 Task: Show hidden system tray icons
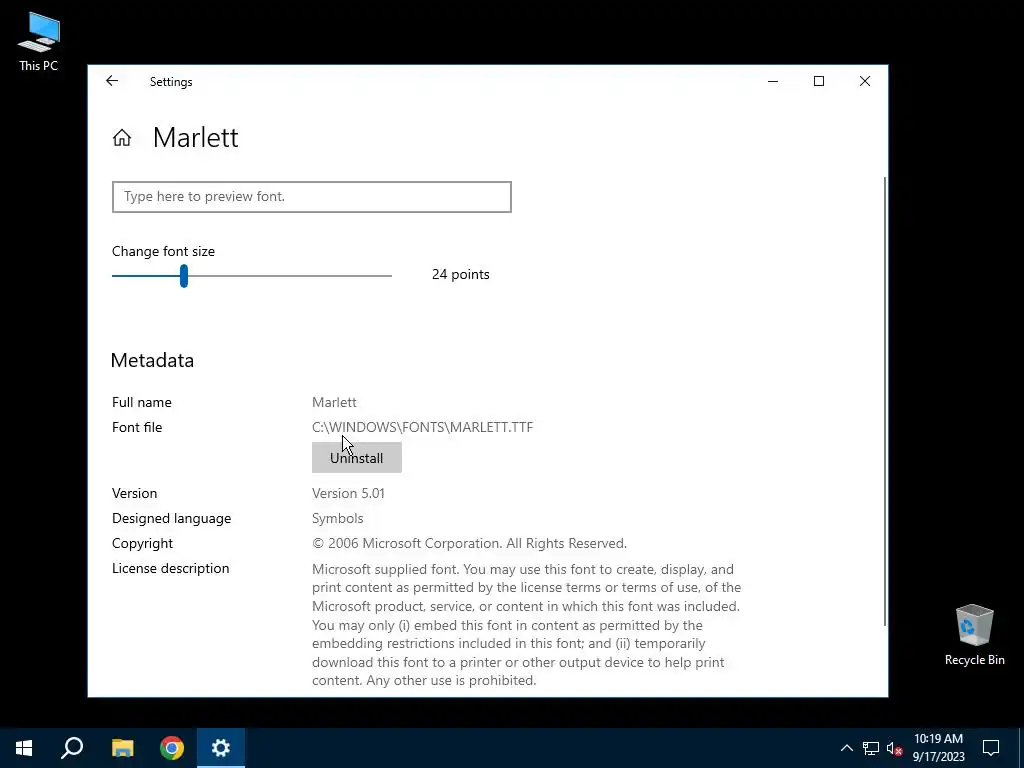(846, 748)
